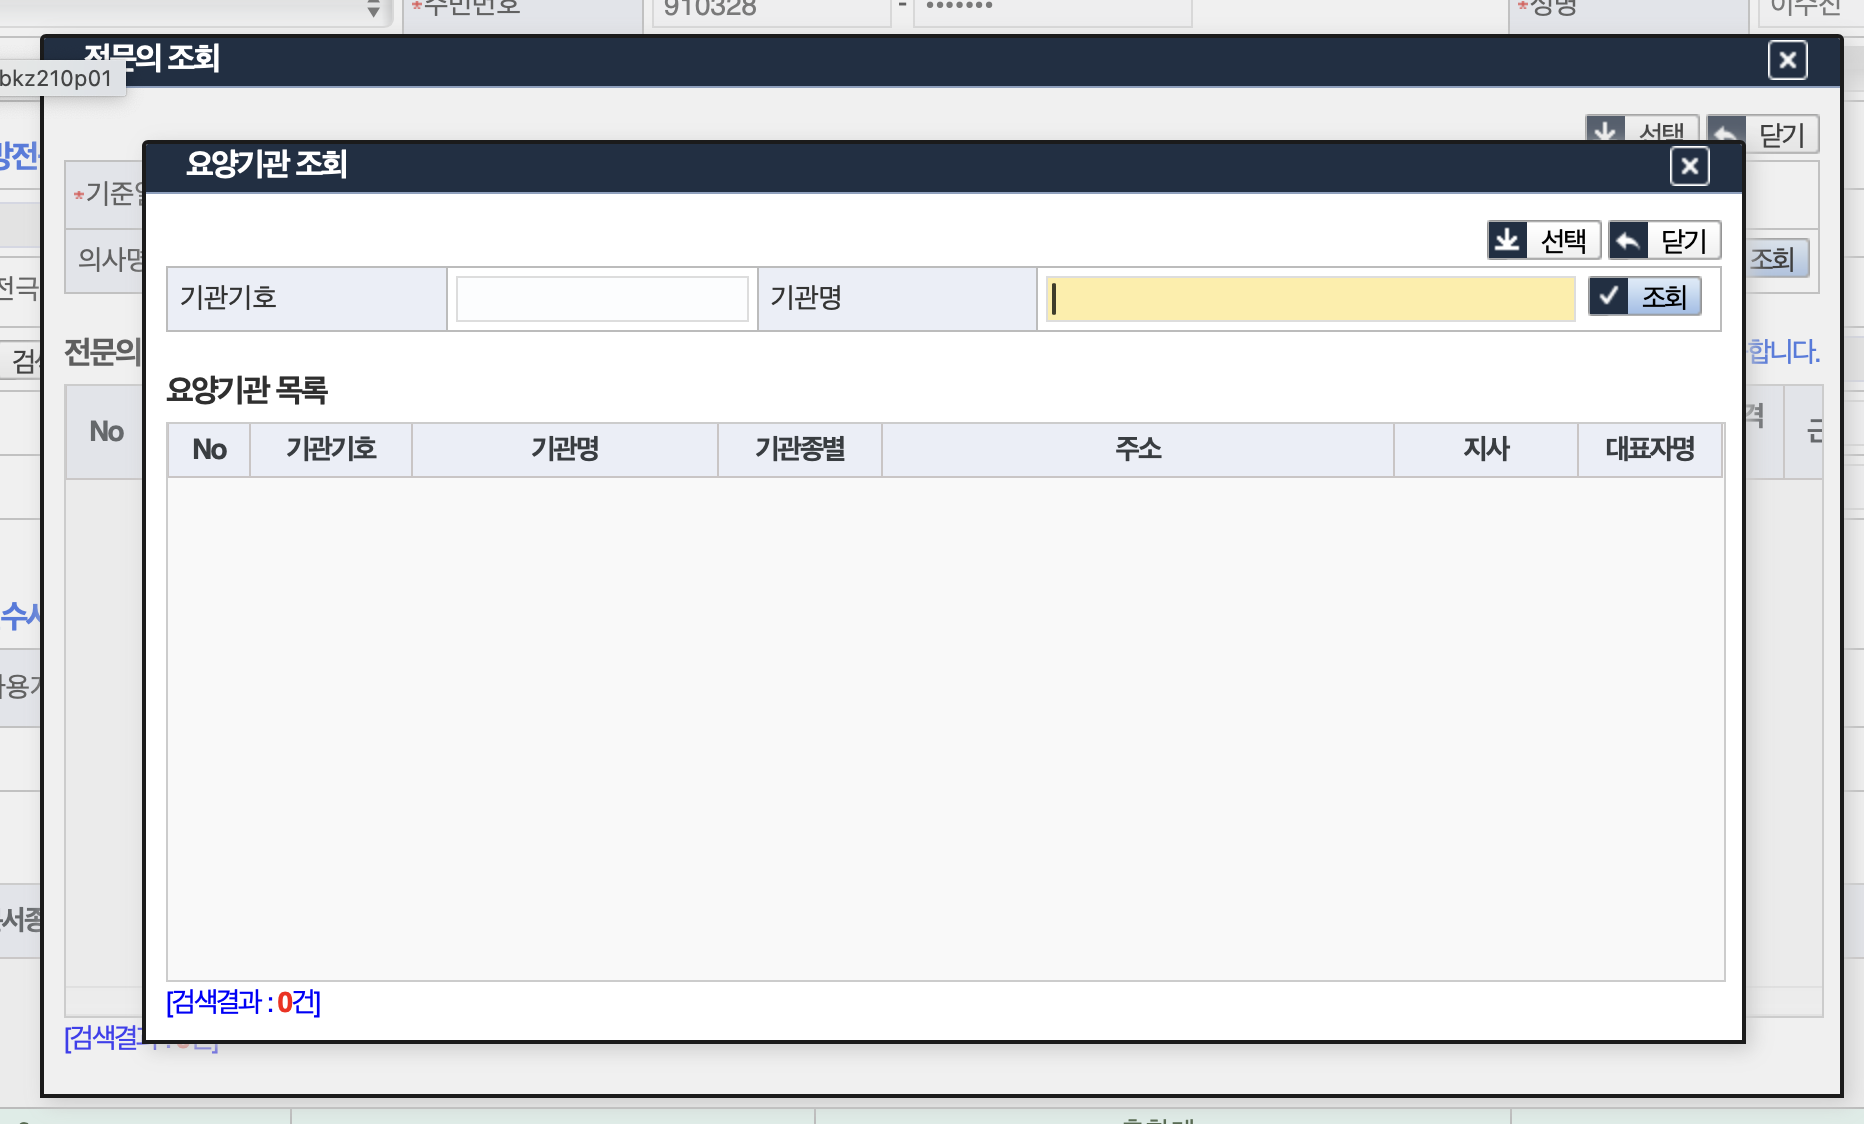Click the 검색결과 : 0건 result count text
1864x1124 pixels.
tap(243, 1002)
